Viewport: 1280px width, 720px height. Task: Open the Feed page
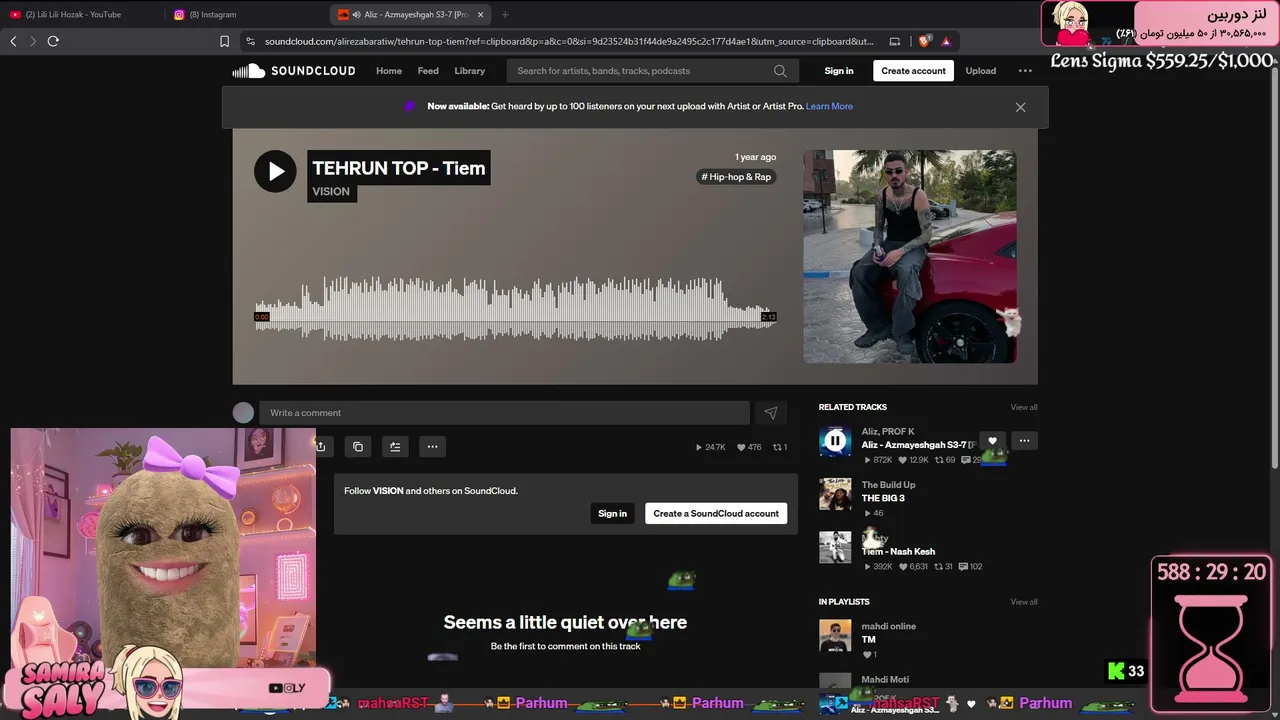click(428, 71)
